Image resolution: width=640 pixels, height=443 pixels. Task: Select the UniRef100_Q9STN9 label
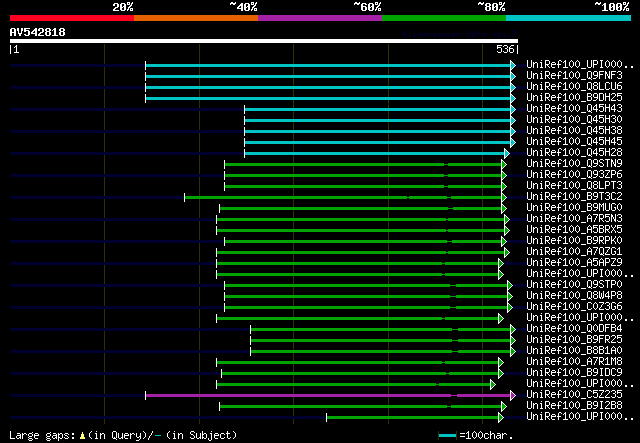pos(574,164)
